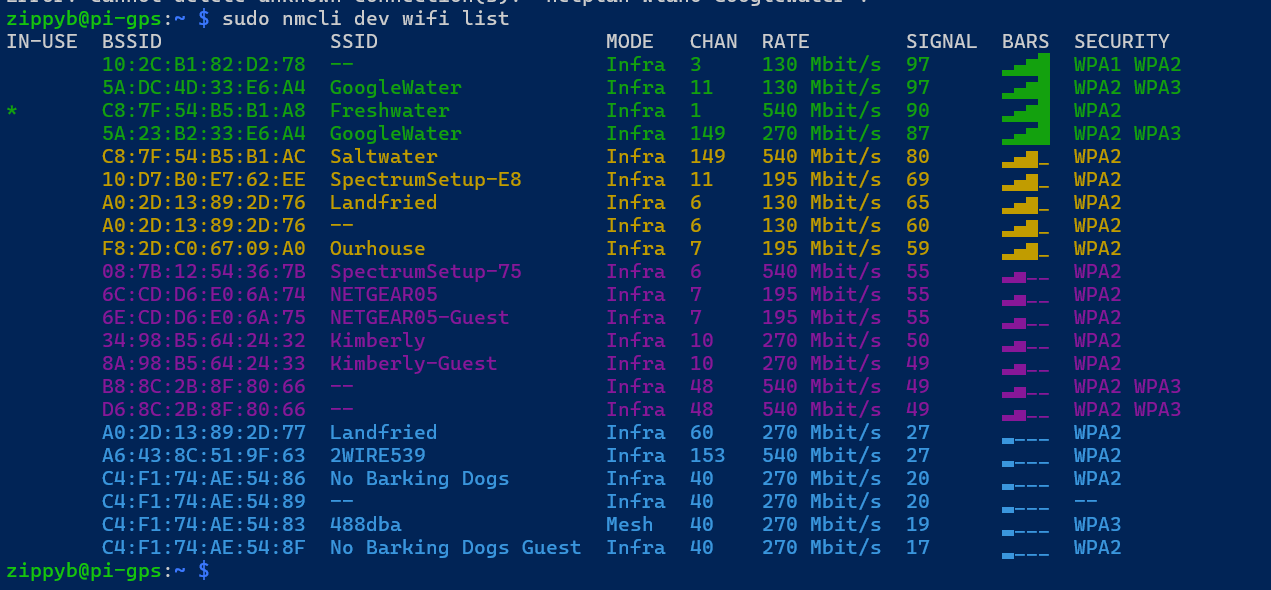This screenshot has height=590, width=1271.
Task: Click the WPA3 security value for 488dba
Action: coord(1097,525)
